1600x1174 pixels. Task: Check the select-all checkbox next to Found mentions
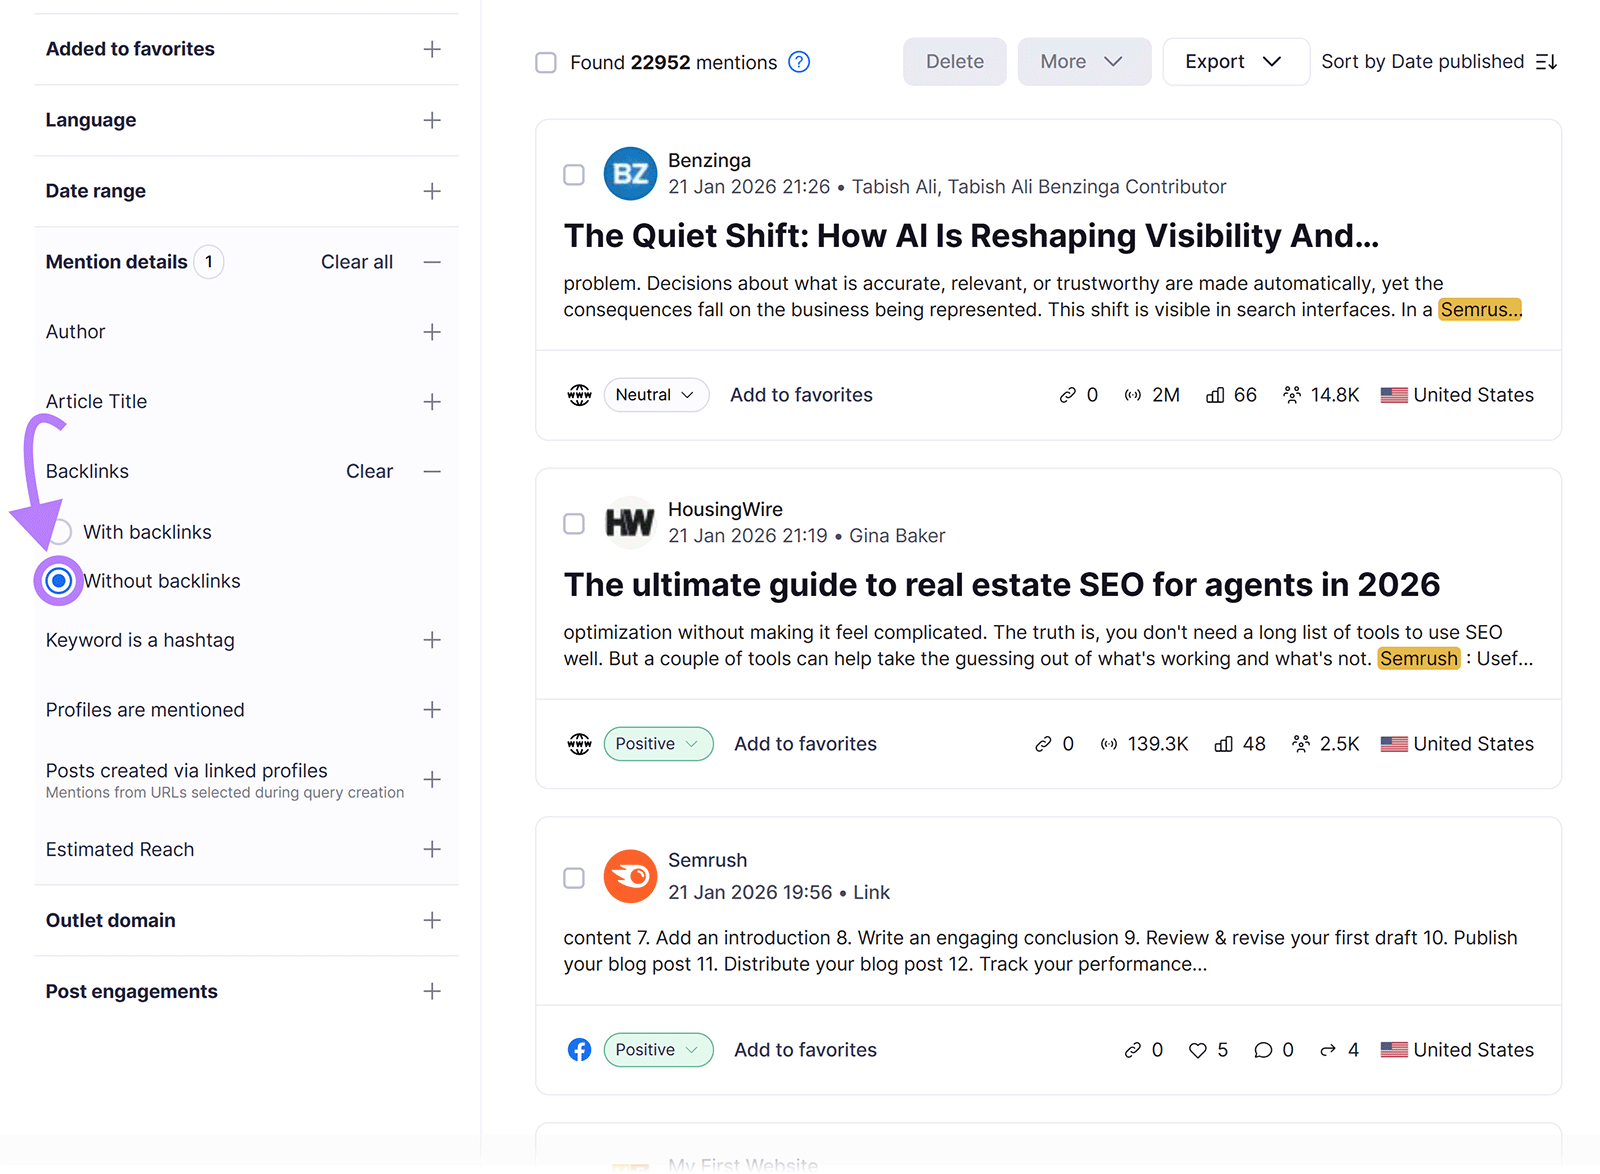point(546,62)
